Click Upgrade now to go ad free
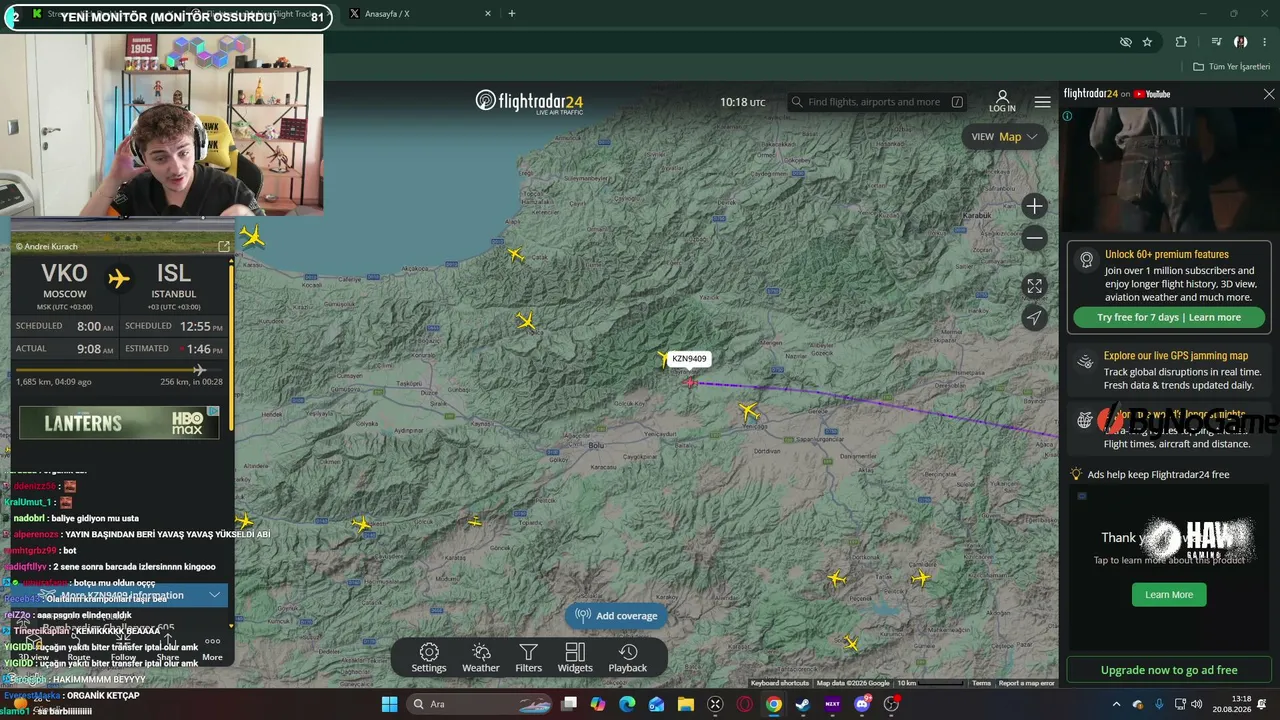Viewport: 1280px width, 720px height. click(1169, 670)
